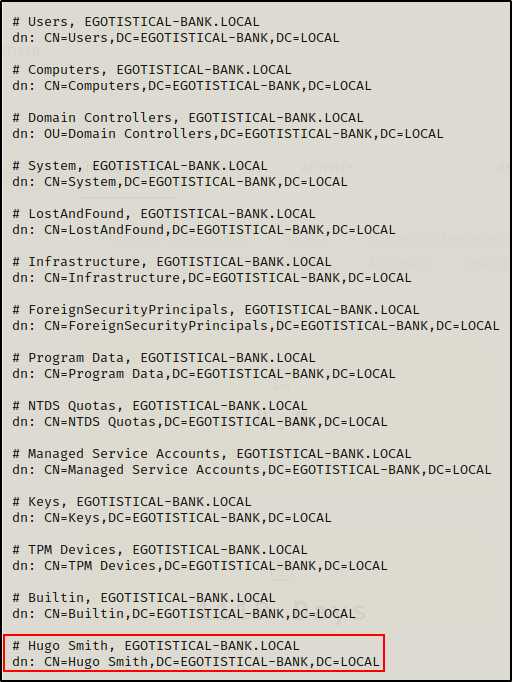Click the # ForeignSecurityPrincipals comment line
Viewport: 512px width, 682px height.
click(216, 310)
